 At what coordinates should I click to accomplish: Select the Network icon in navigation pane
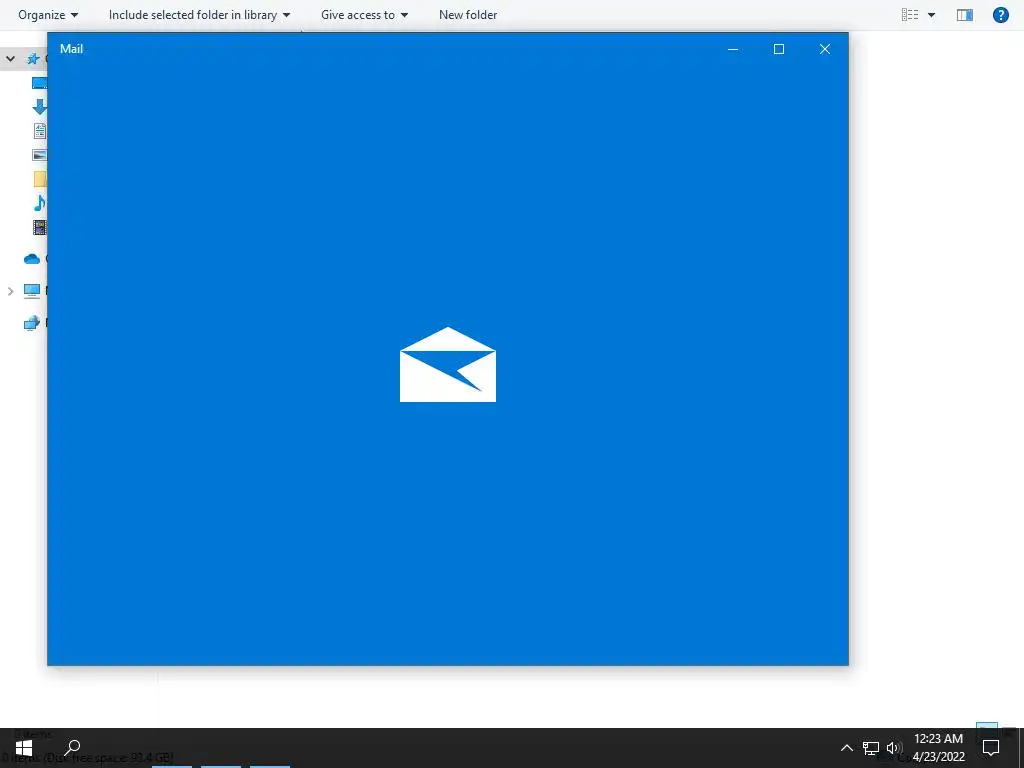[x=32, y=323]
